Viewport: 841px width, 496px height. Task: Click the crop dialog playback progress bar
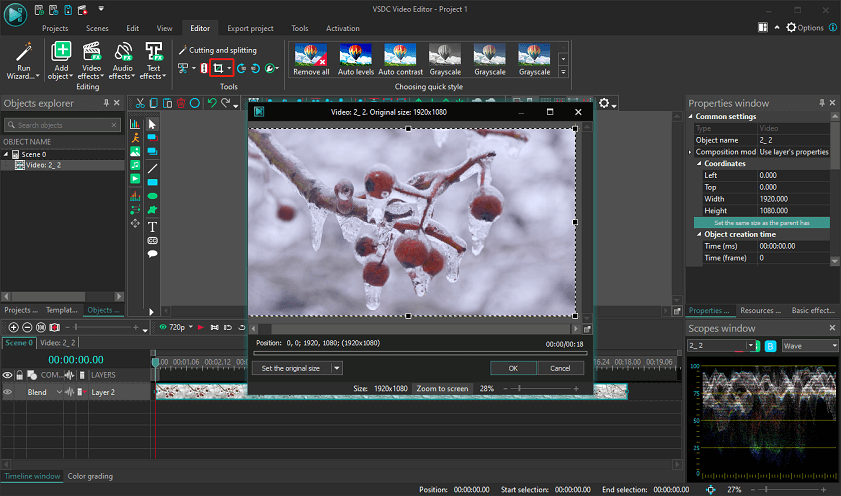click(x=420, y=353)
